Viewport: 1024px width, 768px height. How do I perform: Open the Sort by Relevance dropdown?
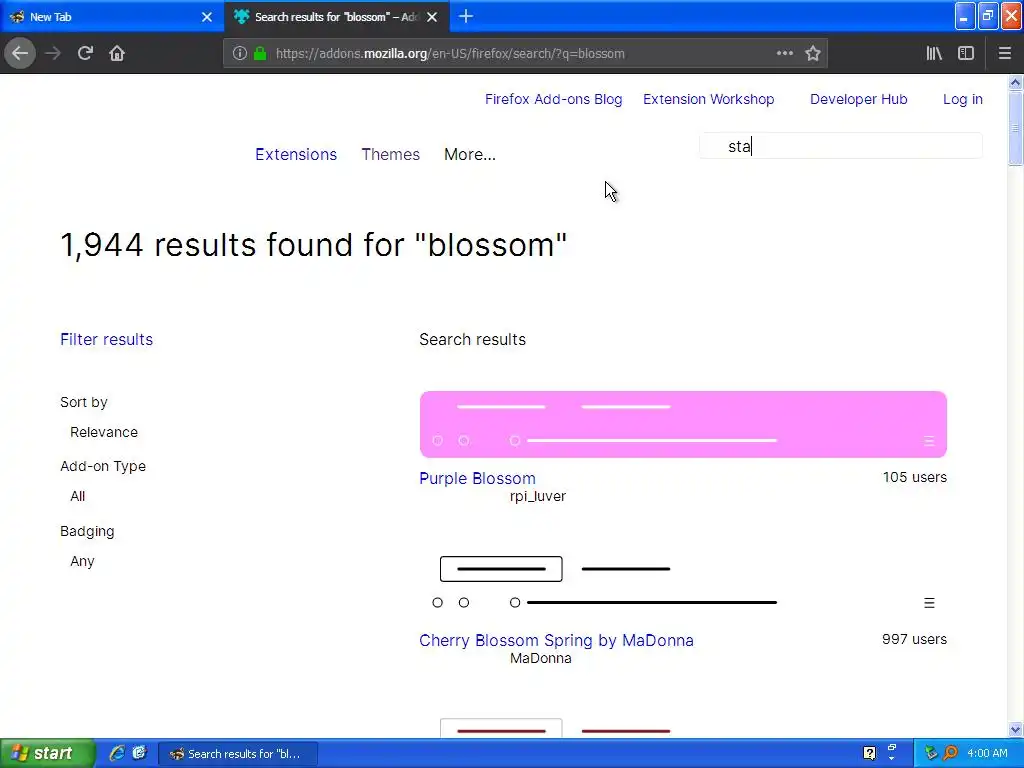[x=104, y=432]
